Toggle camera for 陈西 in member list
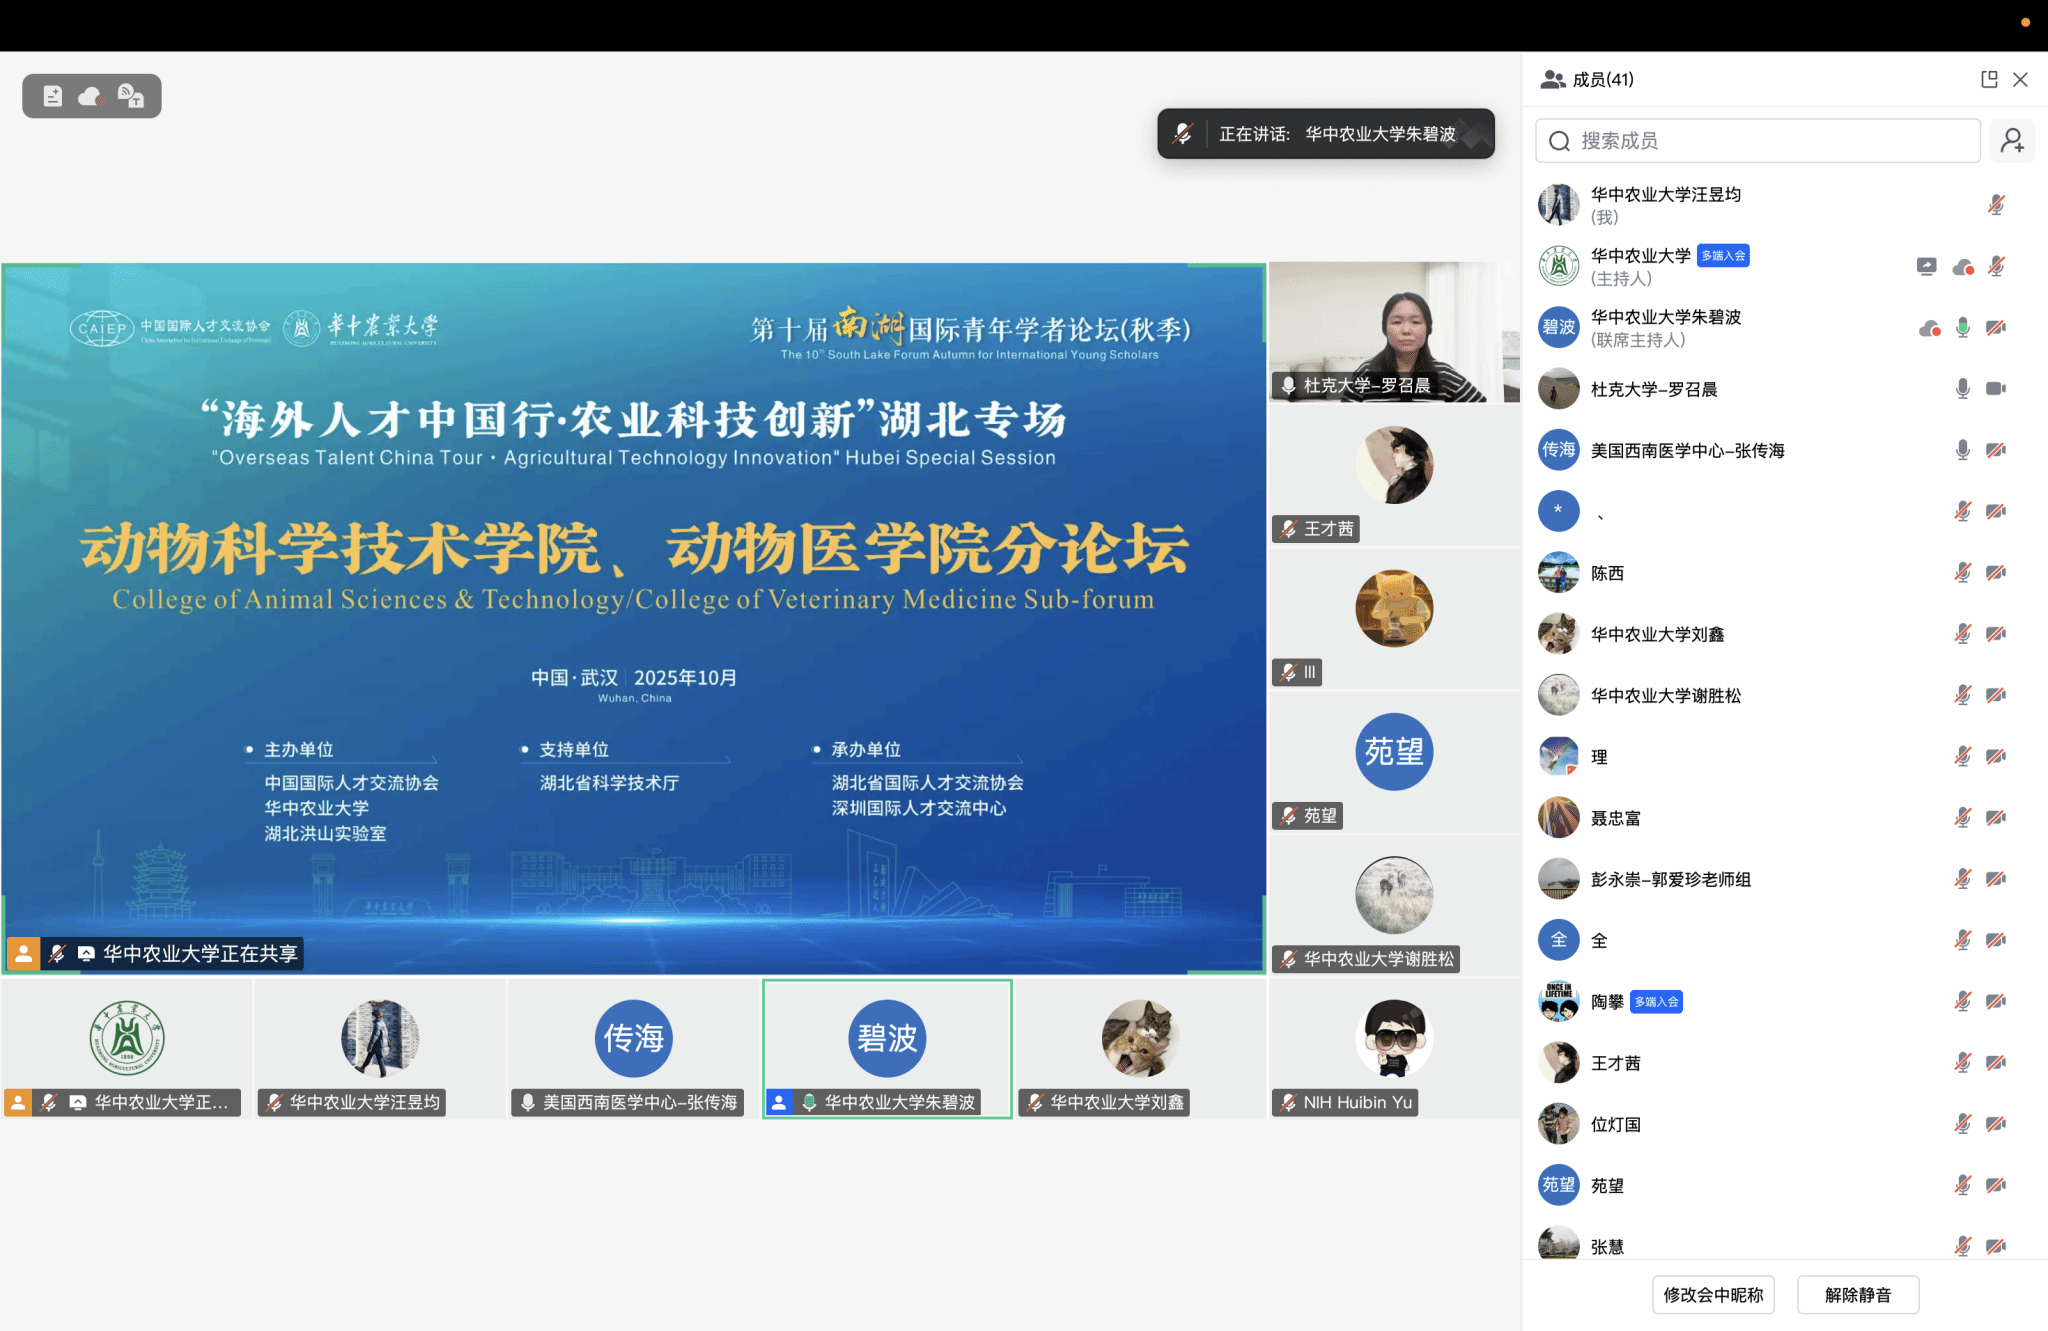This screenshot has height=1331, width=2048. (x=1996, y=573)
